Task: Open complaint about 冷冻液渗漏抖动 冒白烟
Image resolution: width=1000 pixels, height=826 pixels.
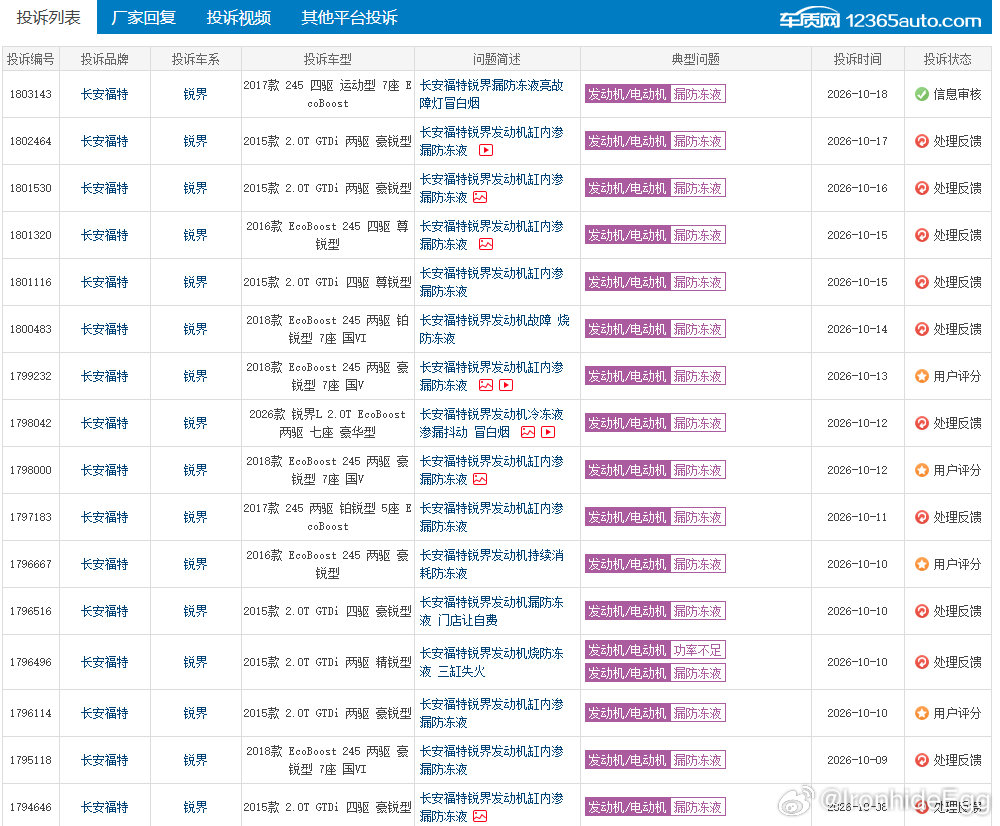Action: click(x=492, y=424)
